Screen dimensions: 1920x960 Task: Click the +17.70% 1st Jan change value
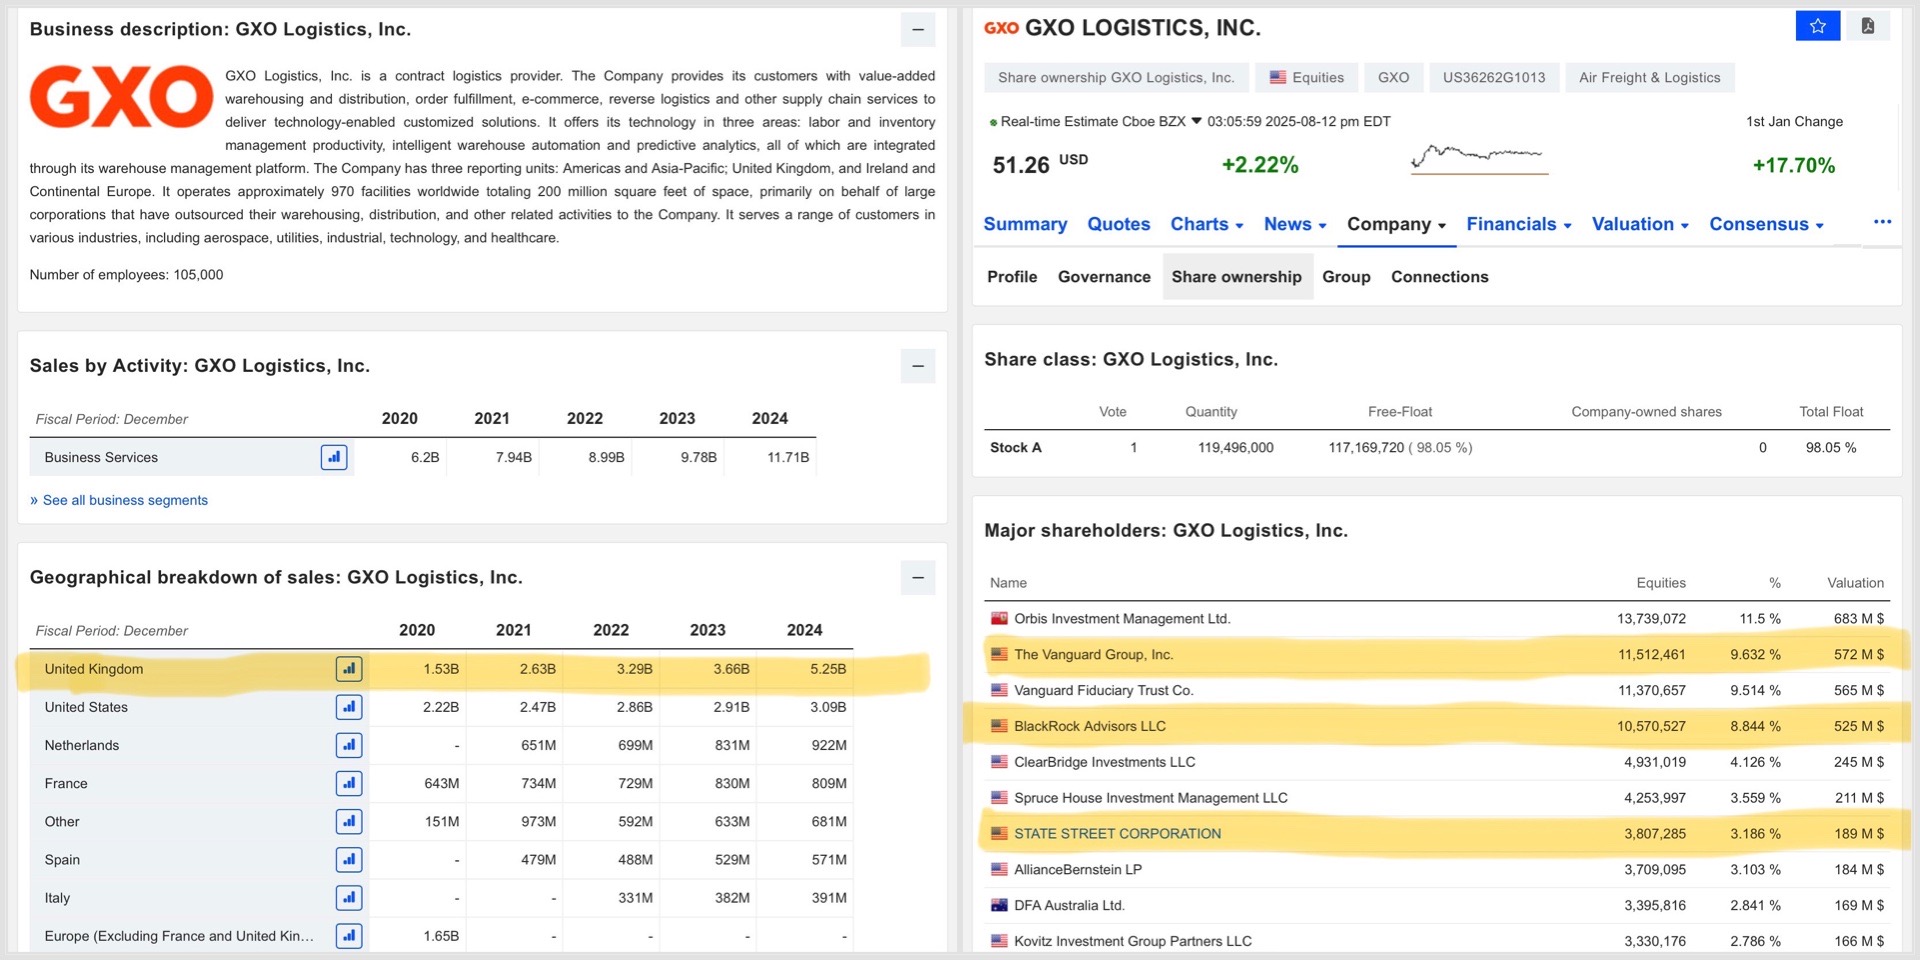click(x=1793, y=165)
